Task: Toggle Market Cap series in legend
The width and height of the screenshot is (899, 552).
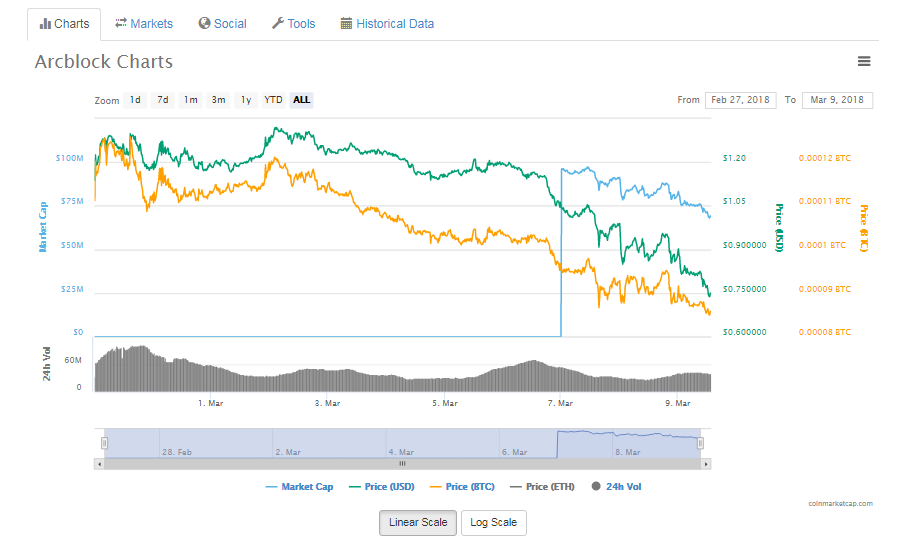Action: [x=299, y=487]
